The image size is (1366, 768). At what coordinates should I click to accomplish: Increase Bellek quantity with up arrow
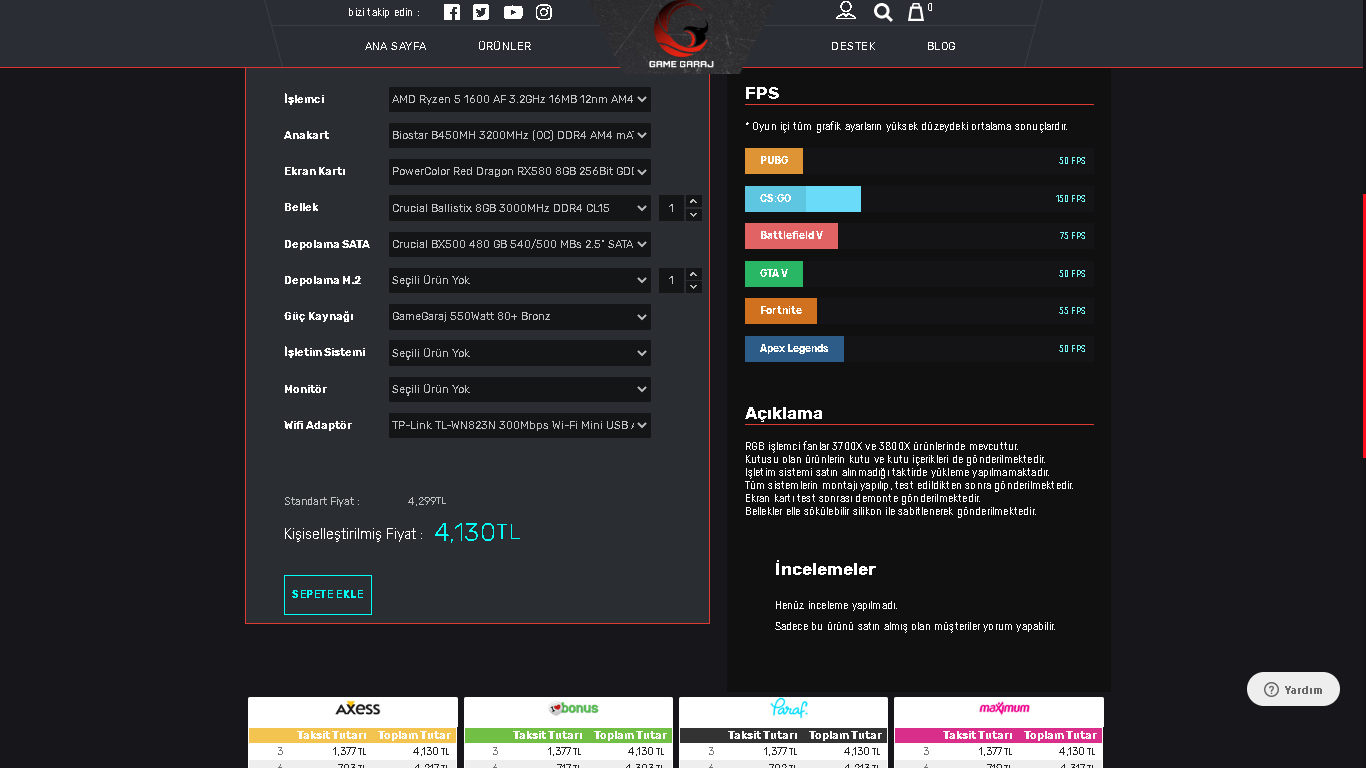click(x=694, y=201)
